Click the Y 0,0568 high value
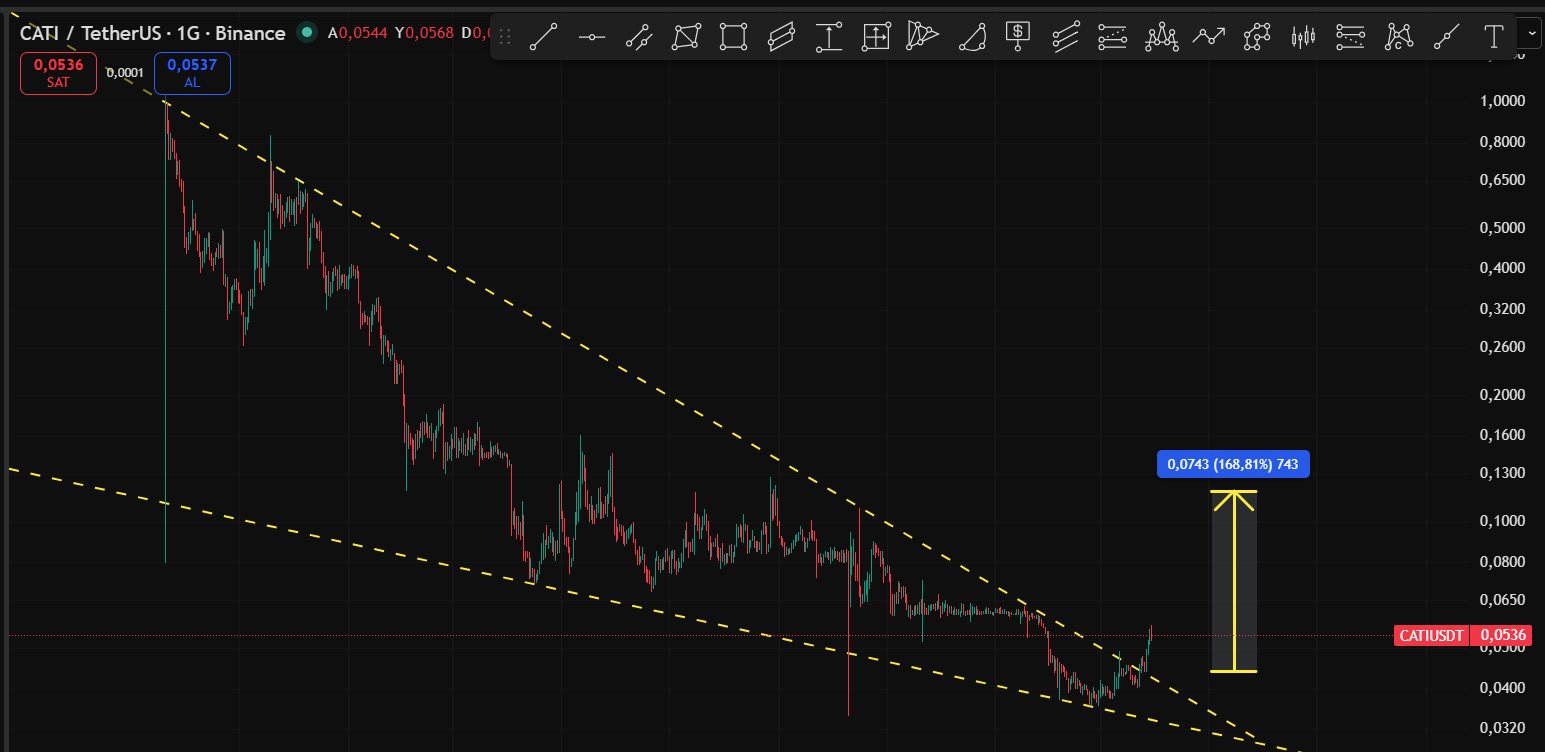The width and height of the screenshot is (1545, 752). pos(425,33)
